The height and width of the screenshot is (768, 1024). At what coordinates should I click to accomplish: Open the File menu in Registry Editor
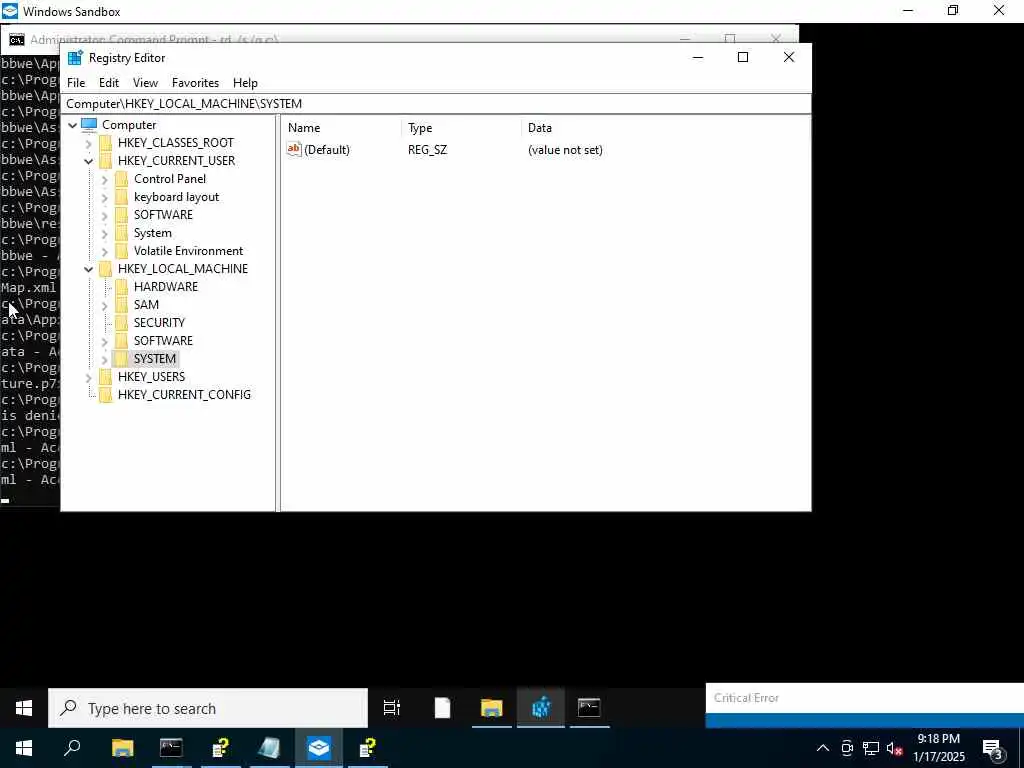tap(76, 83)
